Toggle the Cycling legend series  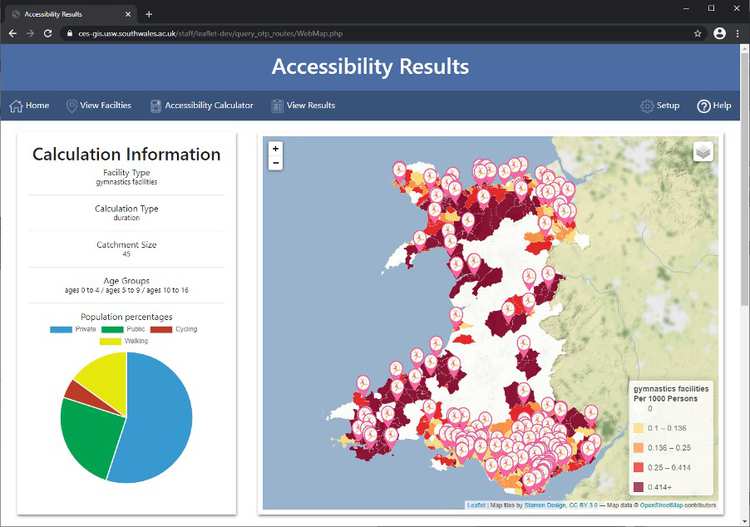(x=173, y=329)
